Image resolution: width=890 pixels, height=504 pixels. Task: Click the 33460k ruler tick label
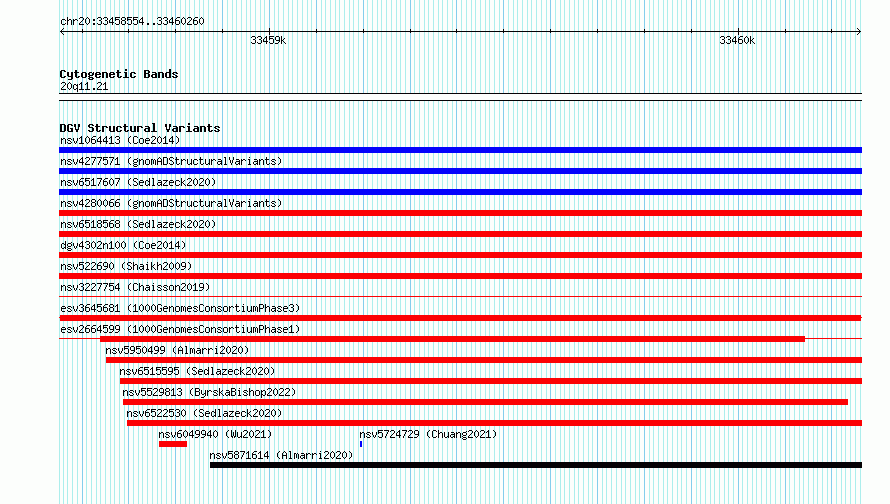coord(737,40)
